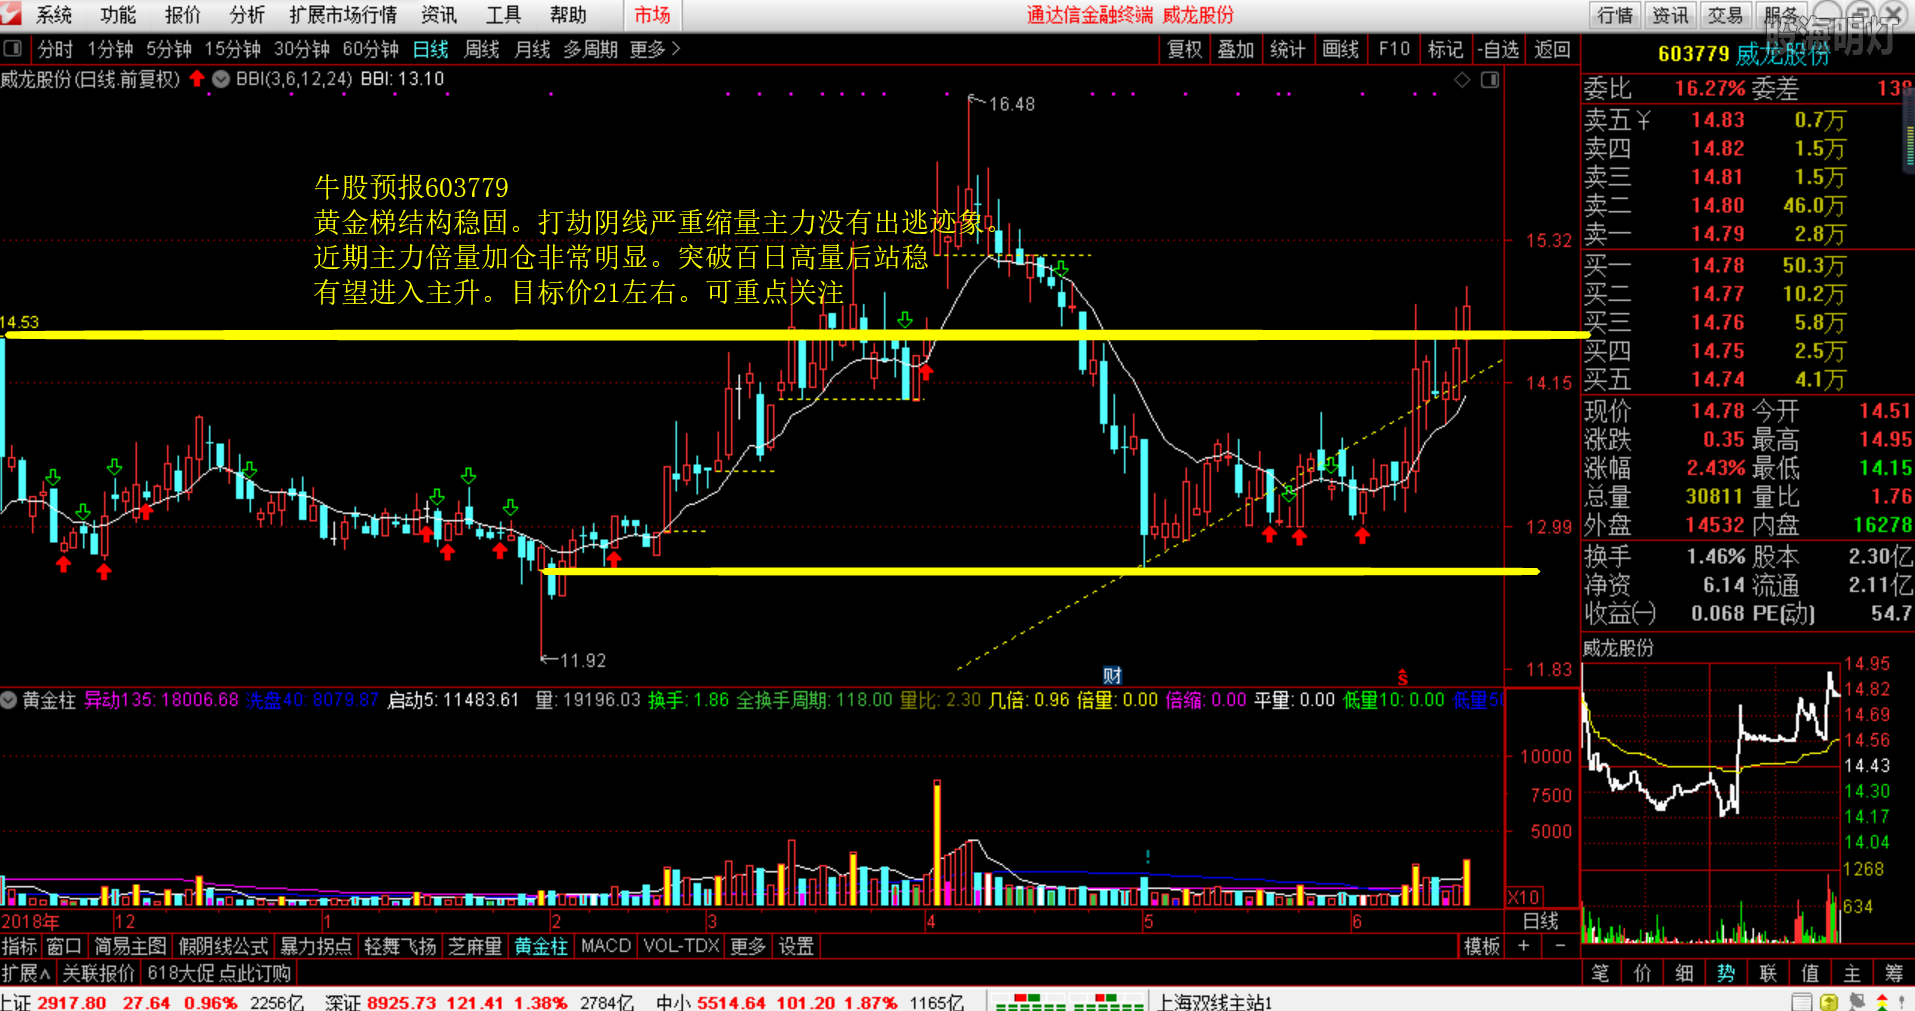Zoom out chart with − button

(x=1560, y=945)
